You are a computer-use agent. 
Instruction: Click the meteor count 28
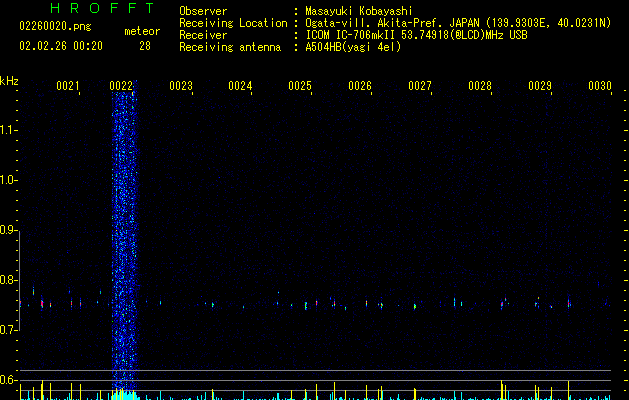click(145, 46)
